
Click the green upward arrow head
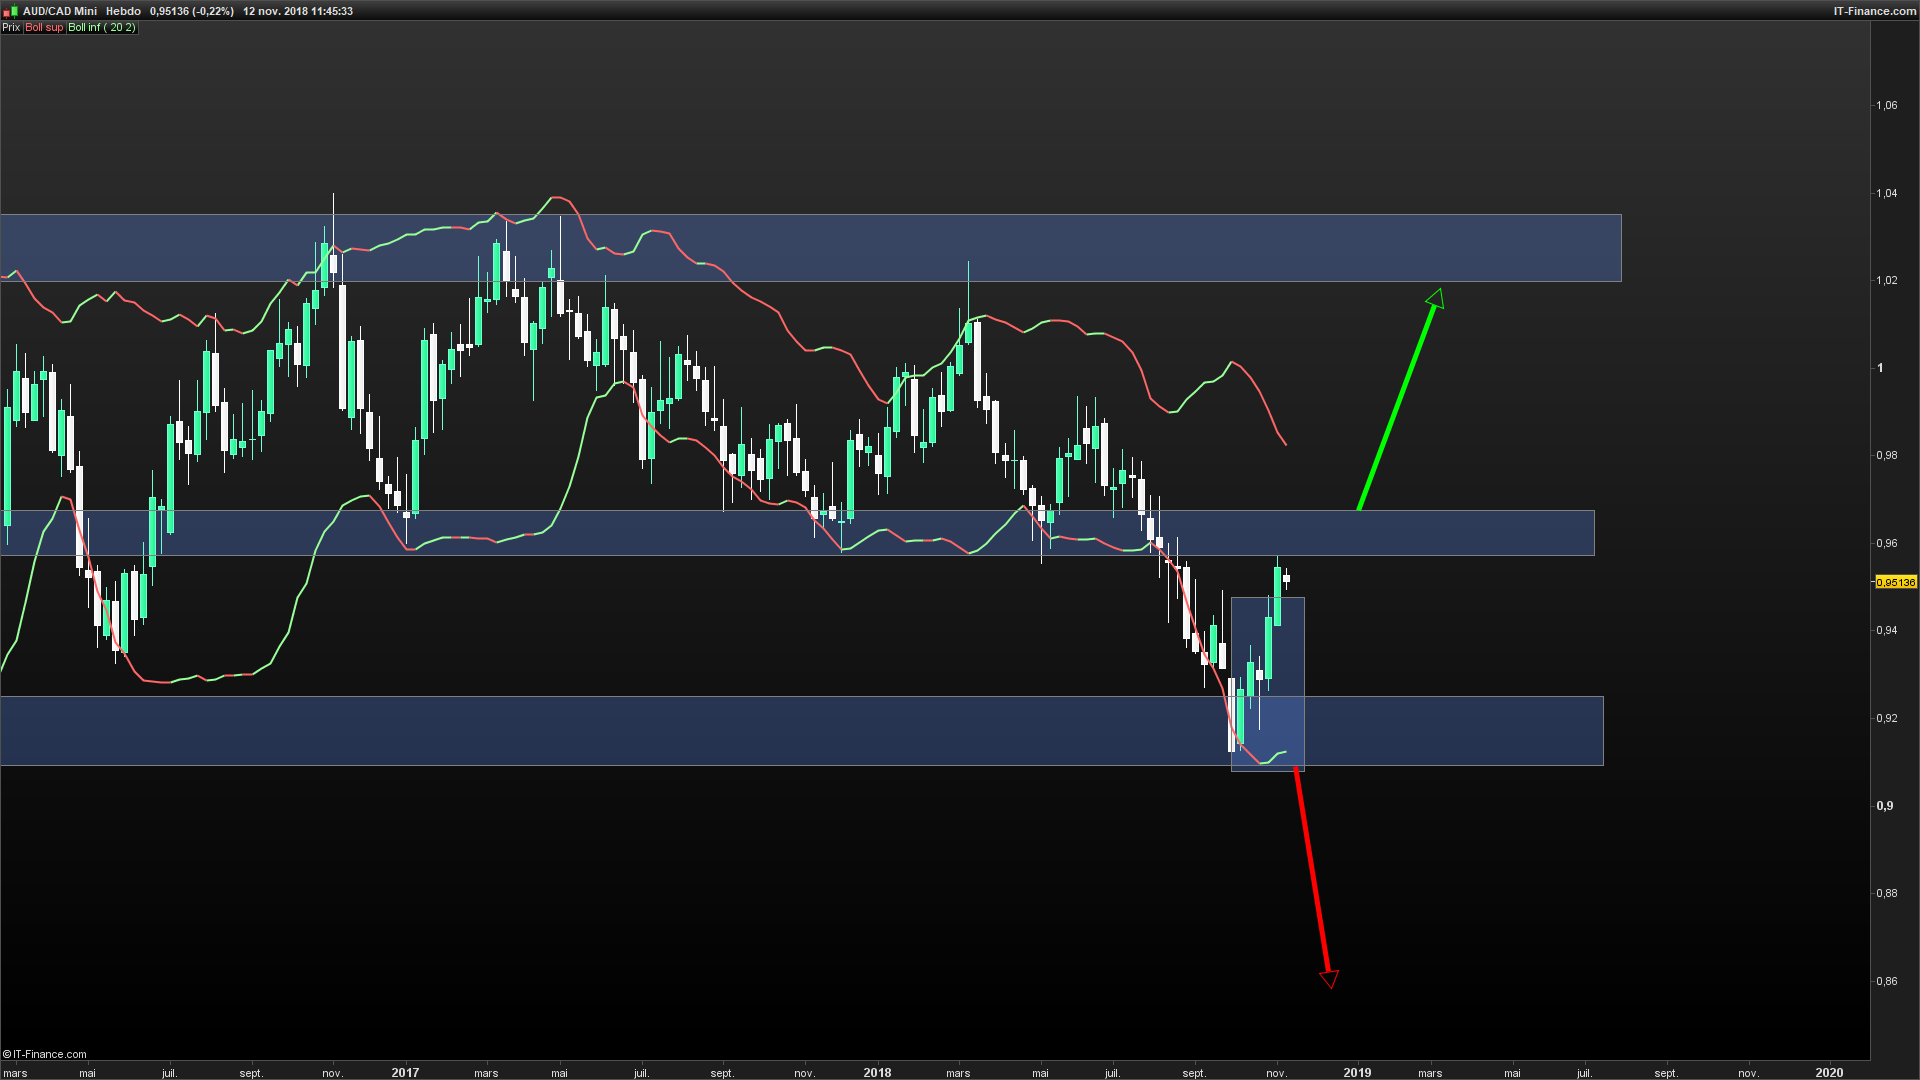pyautogui.click(x=1437, y=297)
